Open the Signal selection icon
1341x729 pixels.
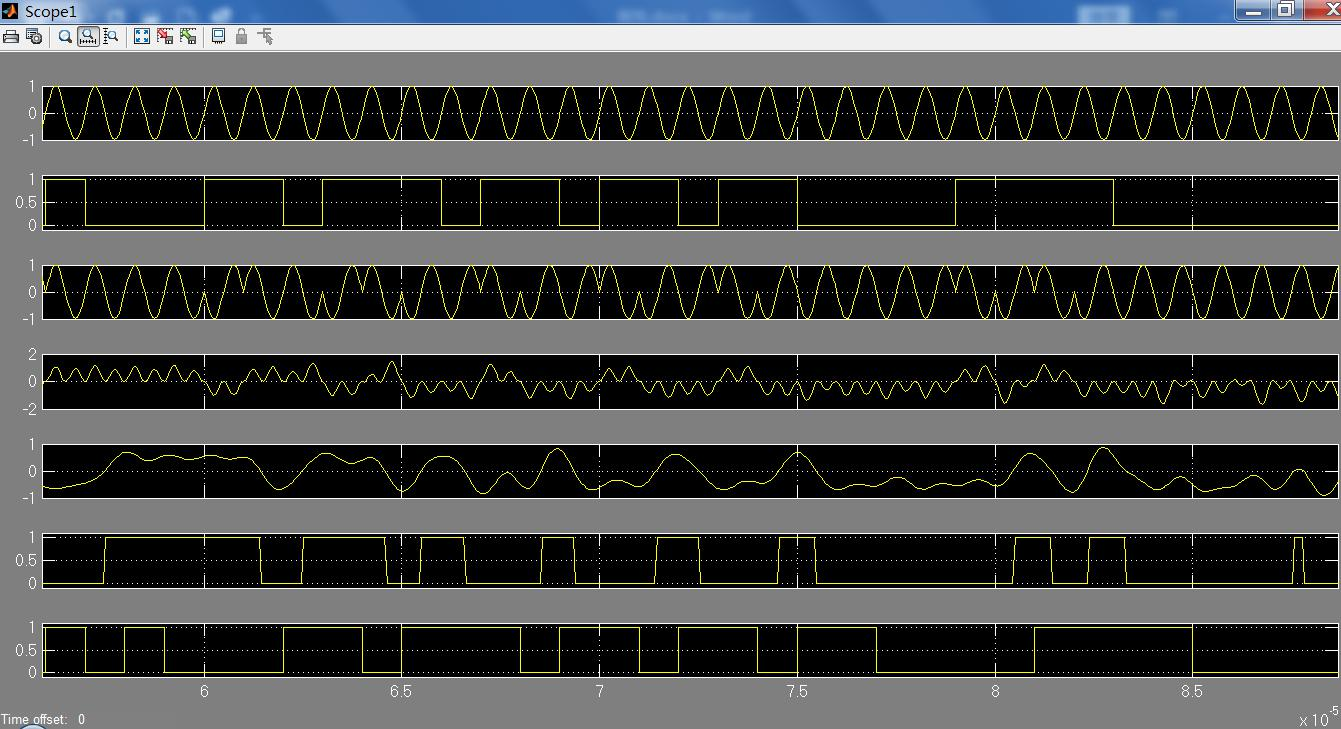click(265, 36)
